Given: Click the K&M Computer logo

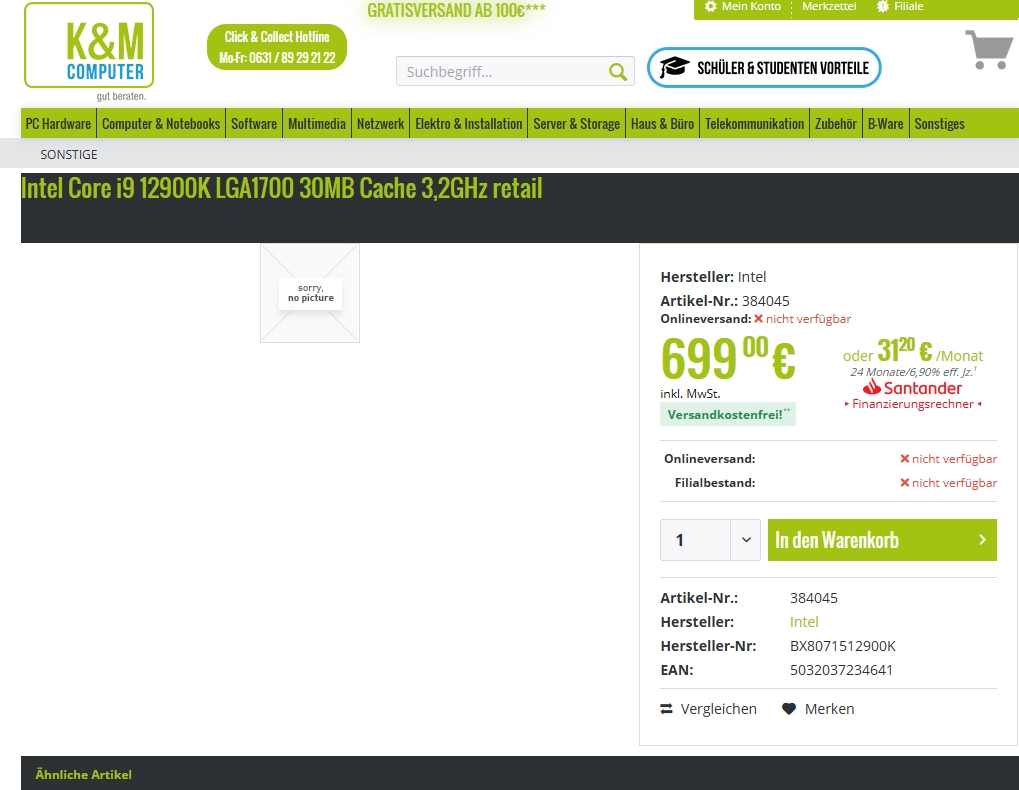Looking at the screenshot, I should 89,52.
